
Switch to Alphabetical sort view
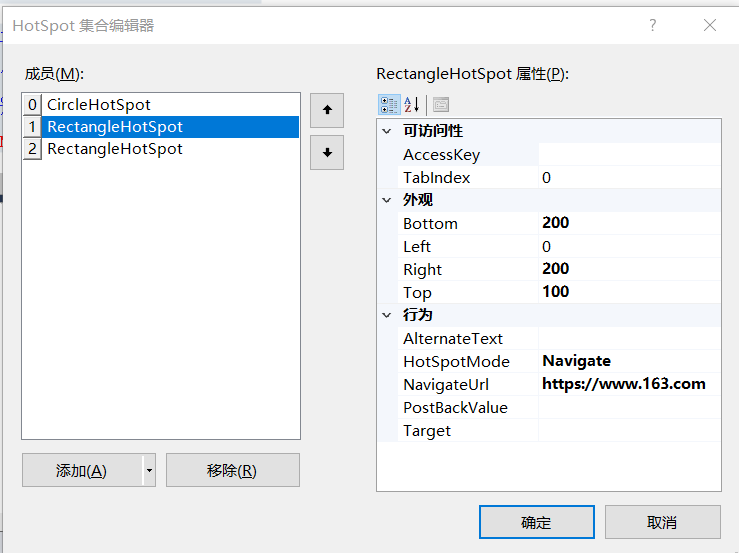[411, 104]
